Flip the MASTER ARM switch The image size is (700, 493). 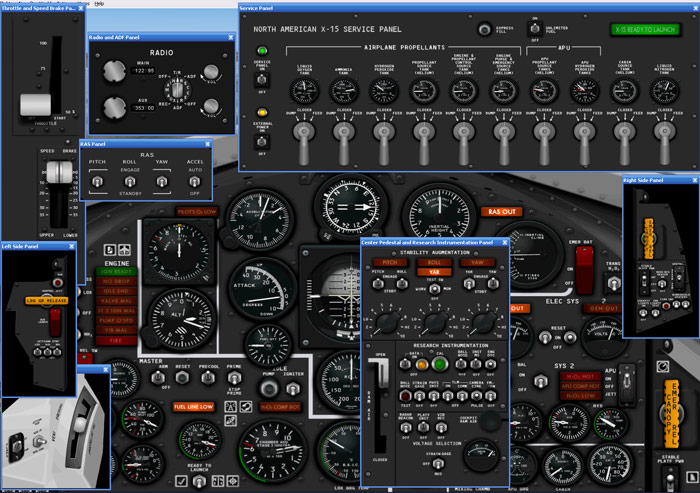coord(158,378)
